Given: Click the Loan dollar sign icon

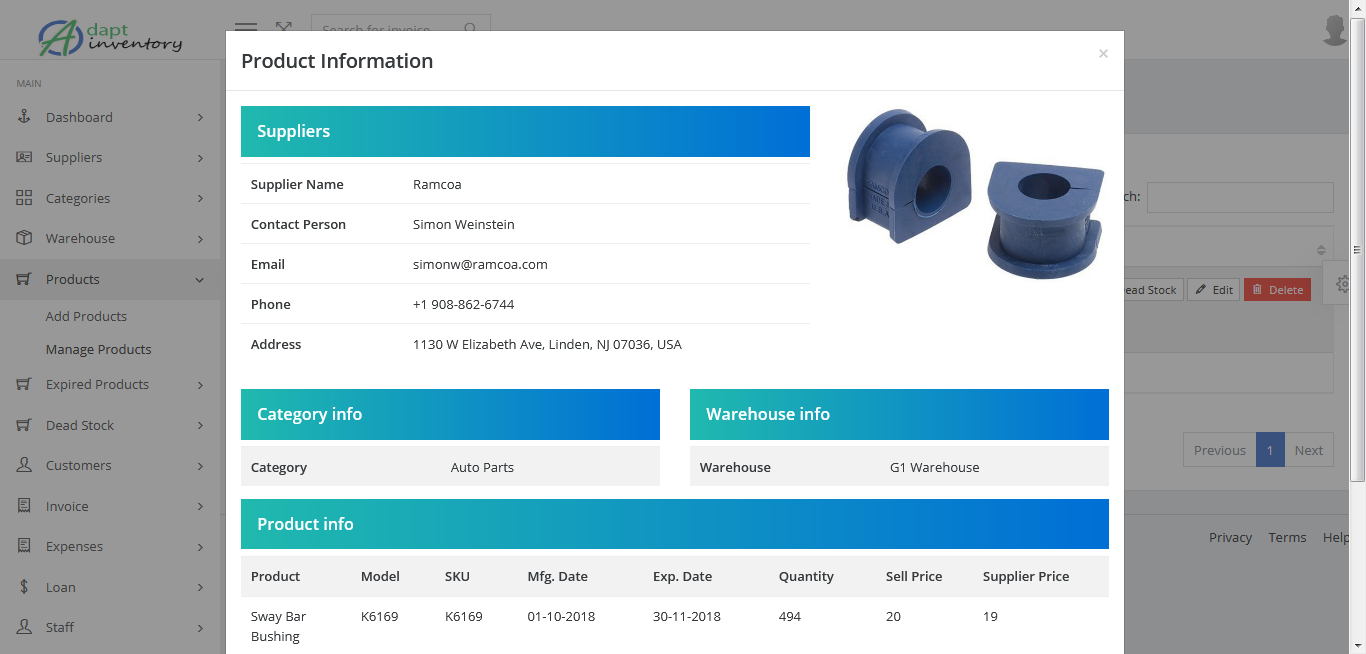Looking at the screenshot, I should coord(24,587).
